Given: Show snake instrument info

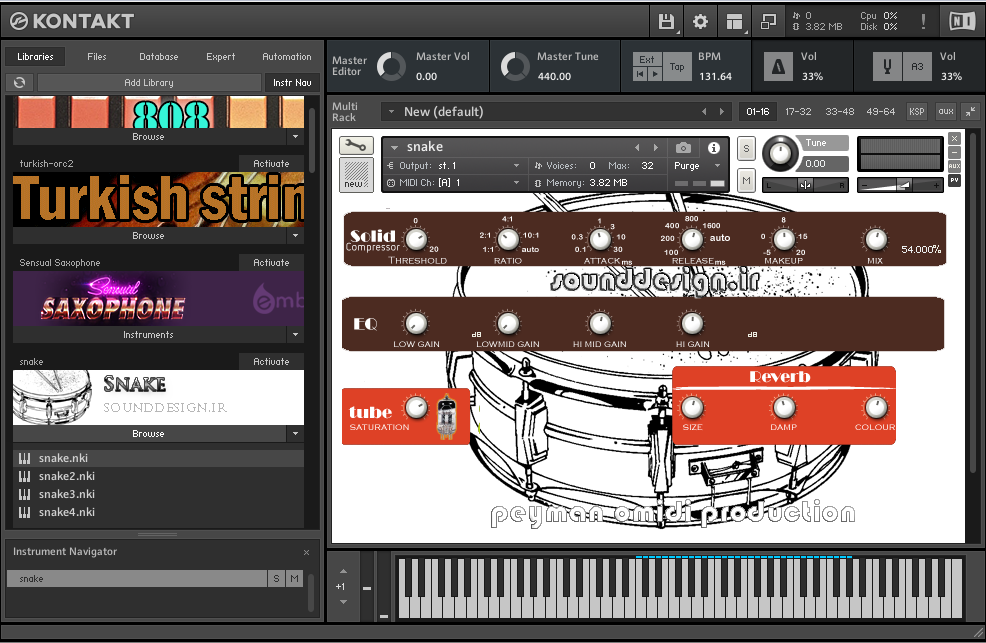Looking at the screenshot, I should 714,148.
